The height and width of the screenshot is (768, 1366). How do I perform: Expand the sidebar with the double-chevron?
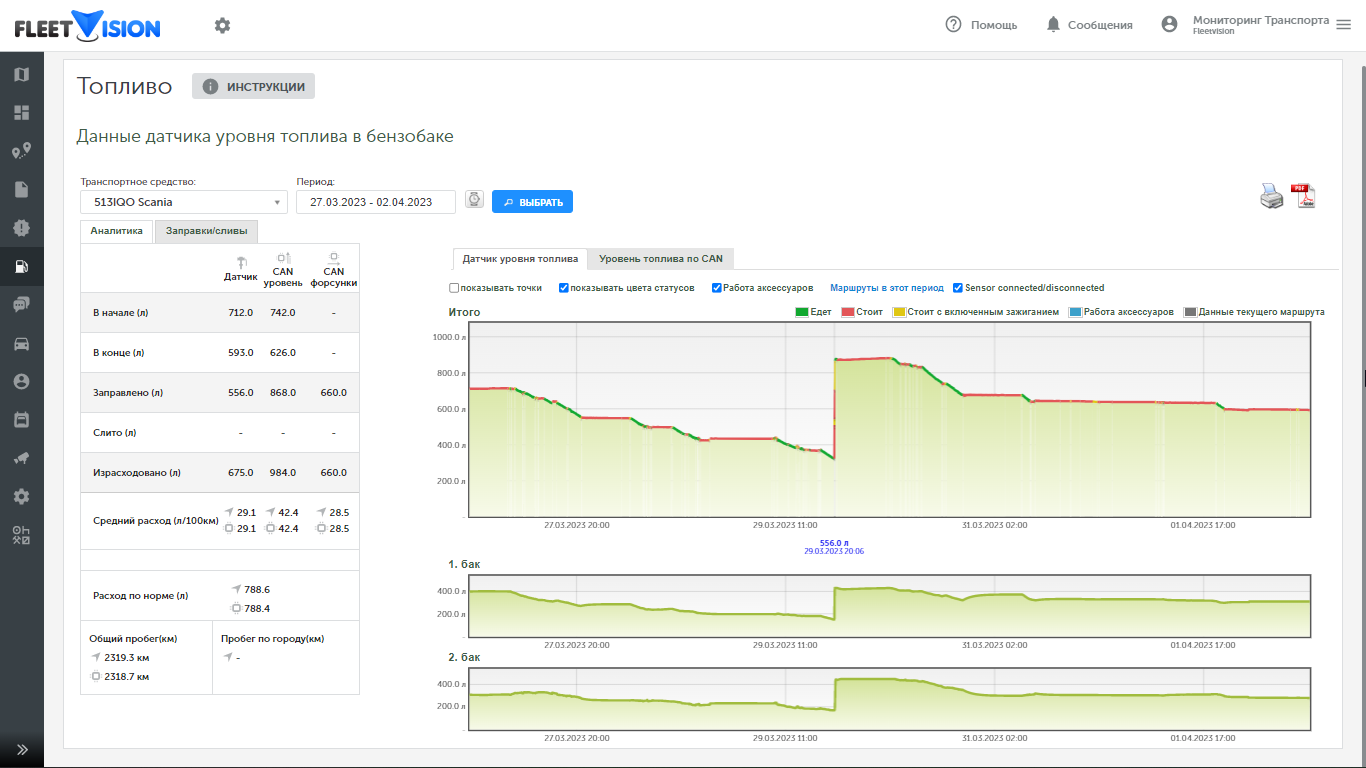[21, 749]
